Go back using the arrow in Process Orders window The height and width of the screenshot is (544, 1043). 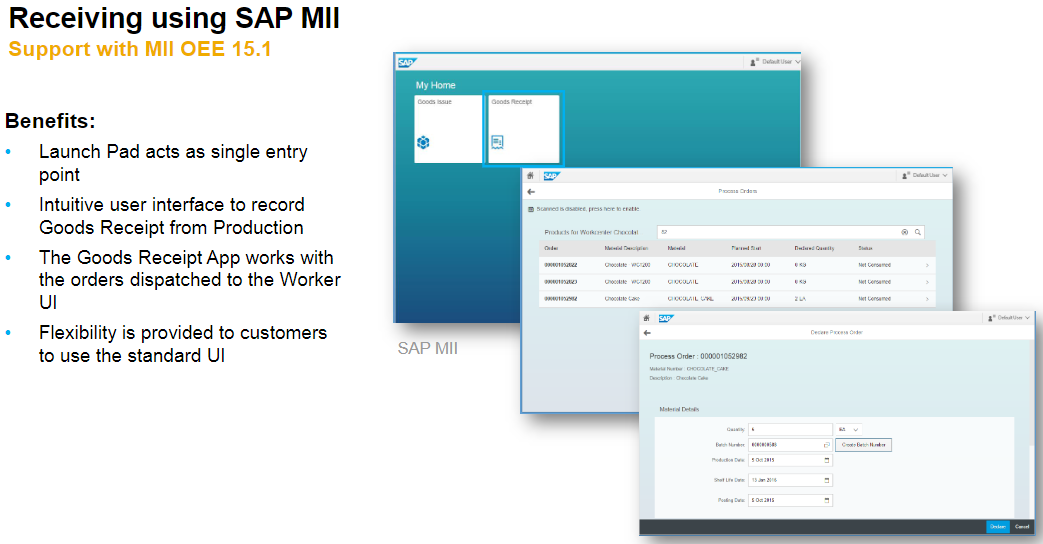pos(531,192)
